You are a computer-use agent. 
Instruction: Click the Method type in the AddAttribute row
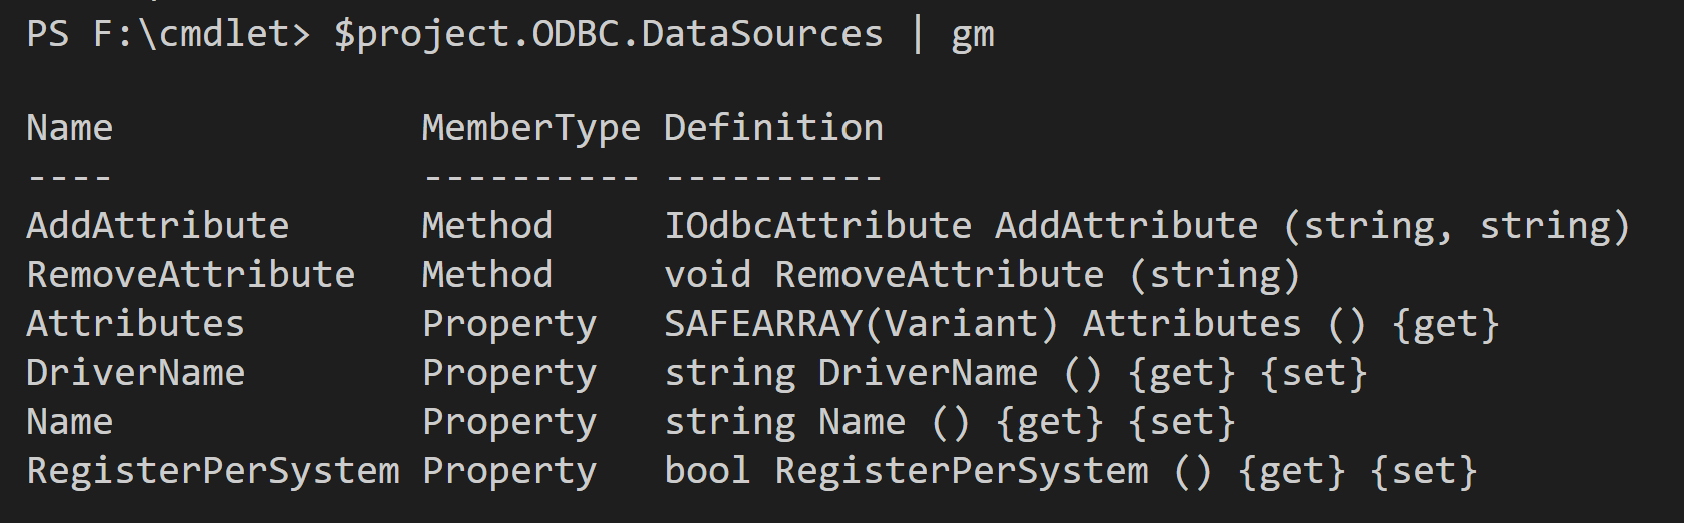[x=487, y=225]
